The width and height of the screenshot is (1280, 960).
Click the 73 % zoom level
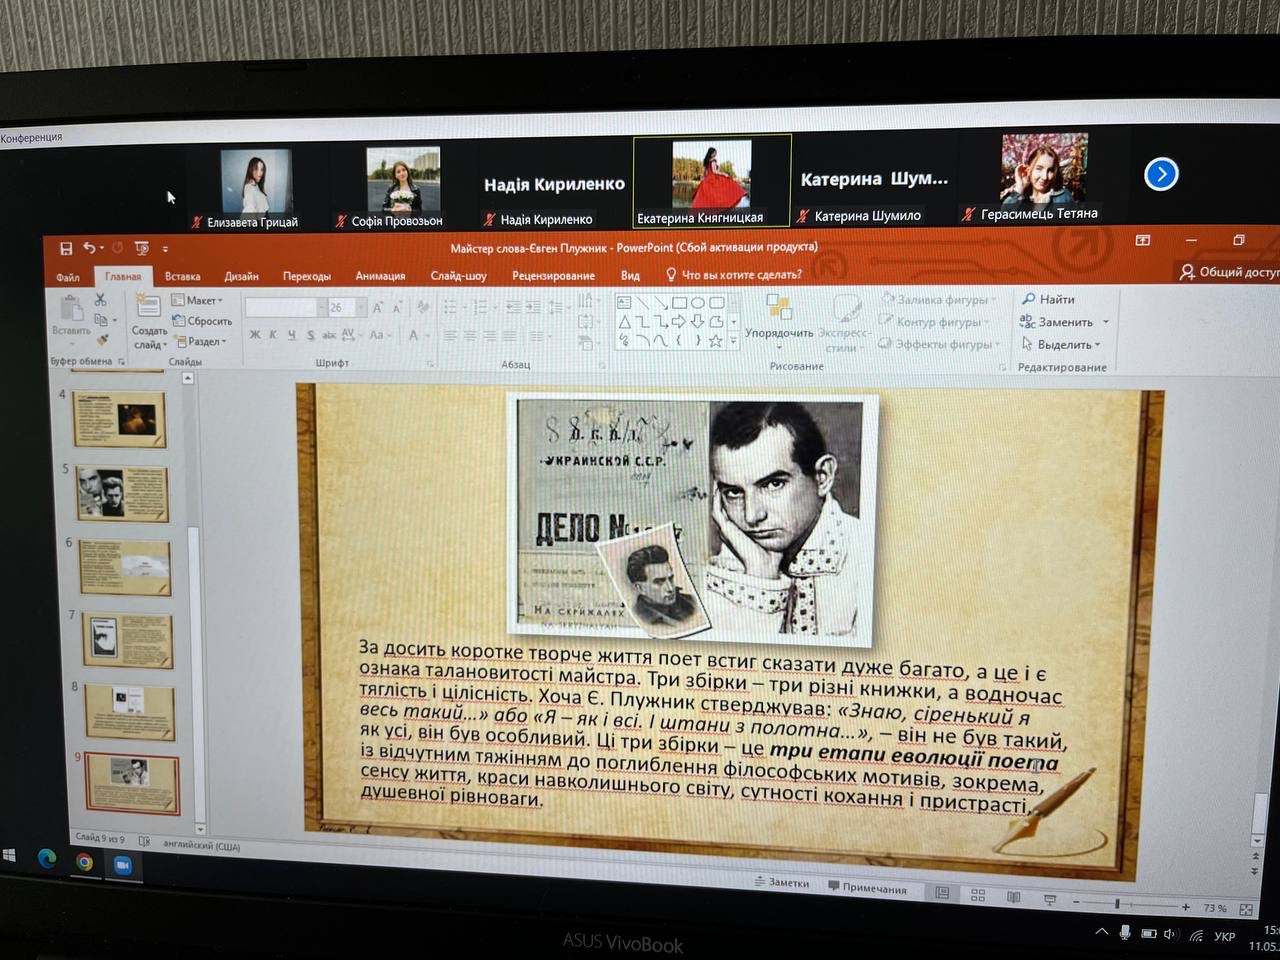tap(1215, 908)
